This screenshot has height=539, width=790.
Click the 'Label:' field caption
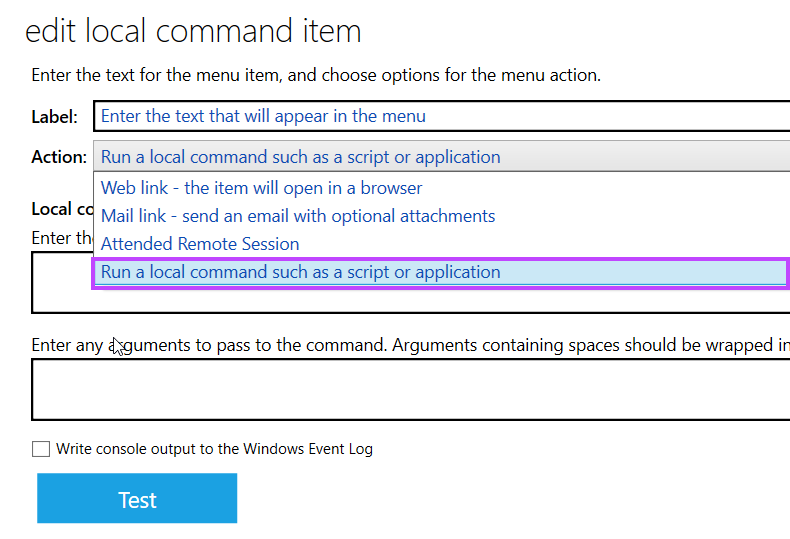pos(54,117)
